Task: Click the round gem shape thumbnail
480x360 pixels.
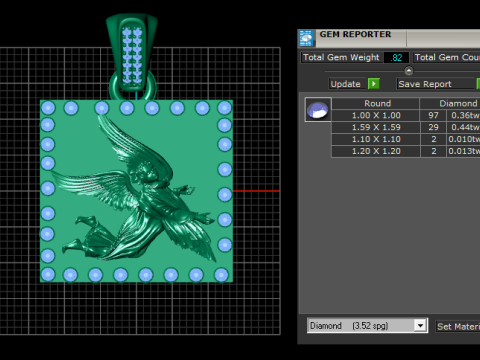Action: click(x=318, y=110)
